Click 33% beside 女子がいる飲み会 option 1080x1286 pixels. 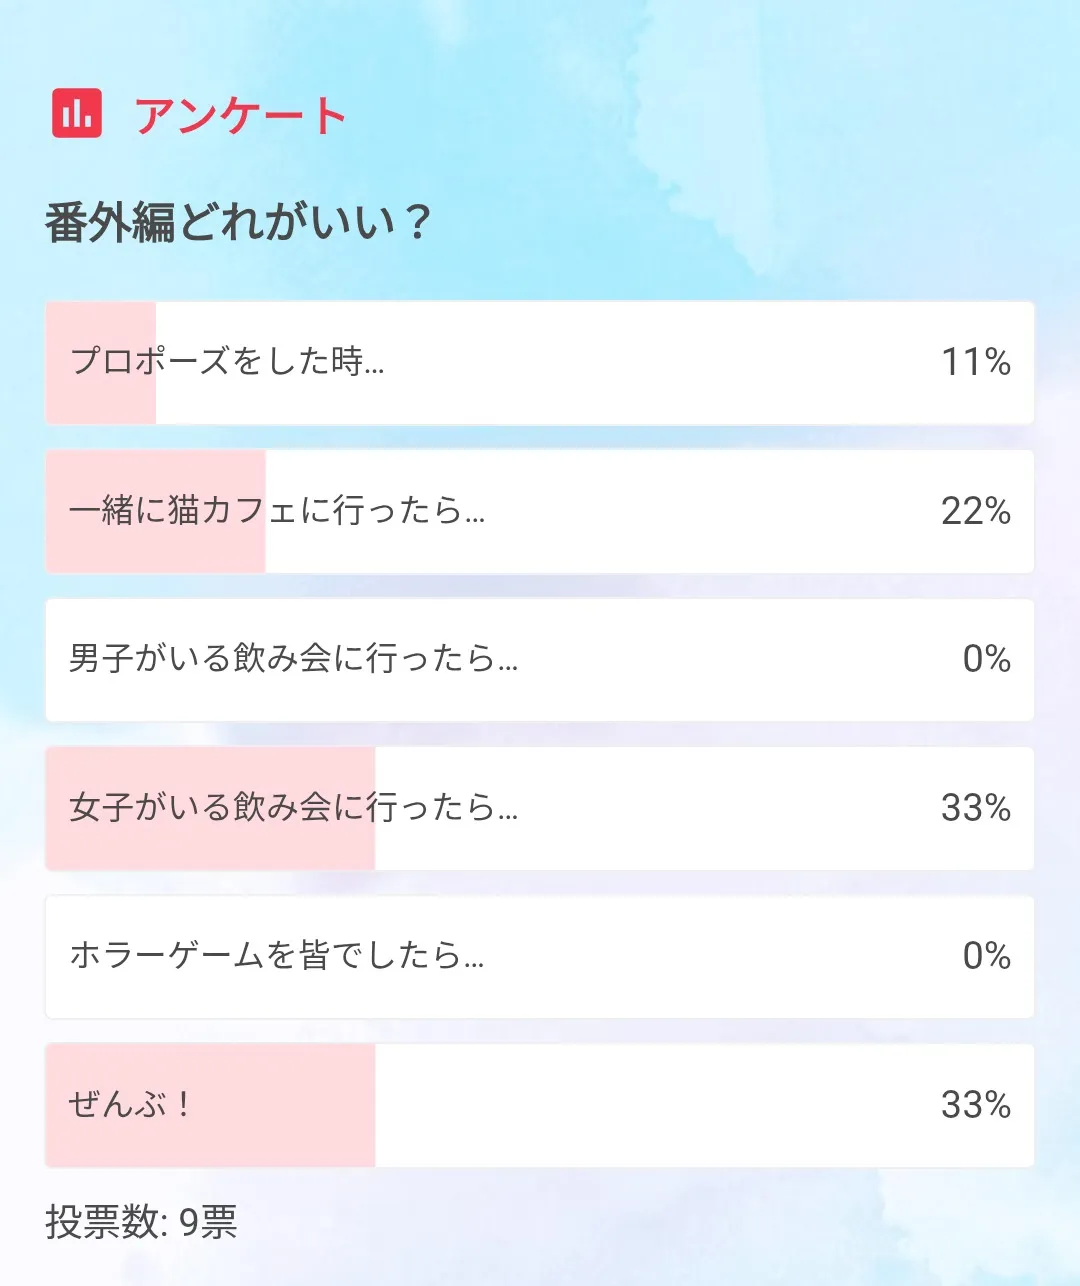975,808
